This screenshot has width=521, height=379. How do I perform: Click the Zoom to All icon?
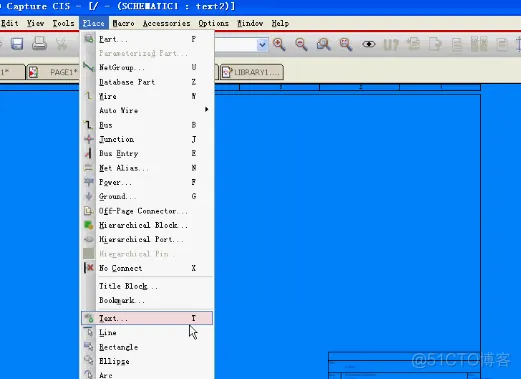coord(346,44)
